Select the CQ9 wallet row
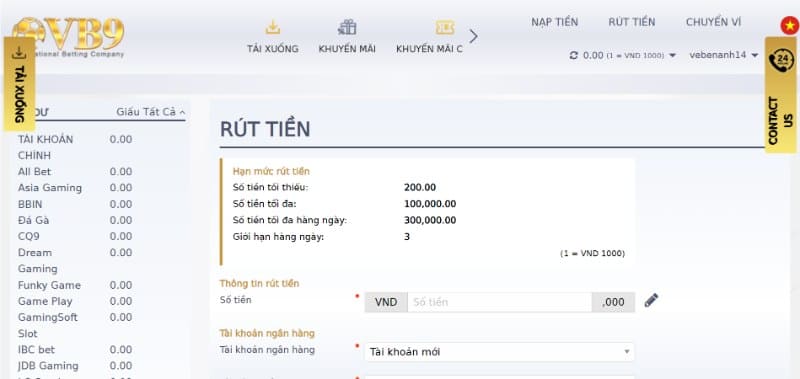The width and height of the screenshot is (800, 379). (x=75, y=237)
